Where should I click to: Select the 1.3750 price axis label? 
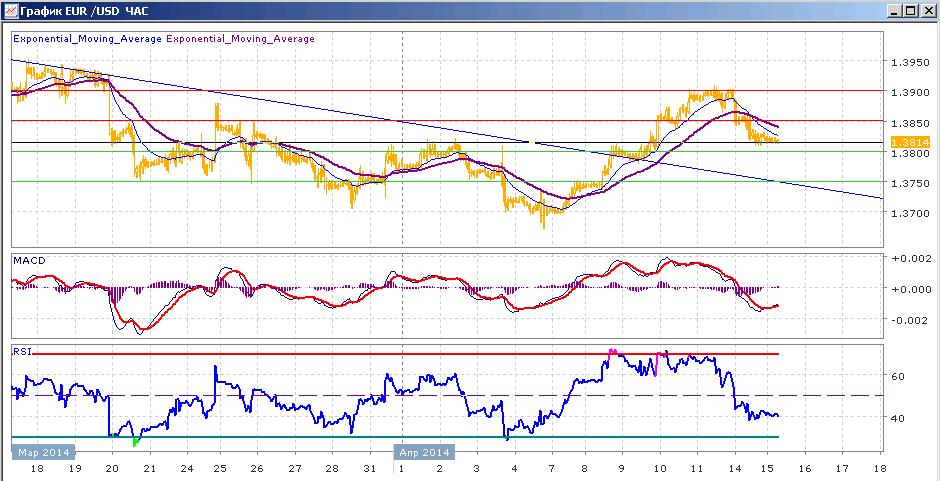tap(910, 184)
